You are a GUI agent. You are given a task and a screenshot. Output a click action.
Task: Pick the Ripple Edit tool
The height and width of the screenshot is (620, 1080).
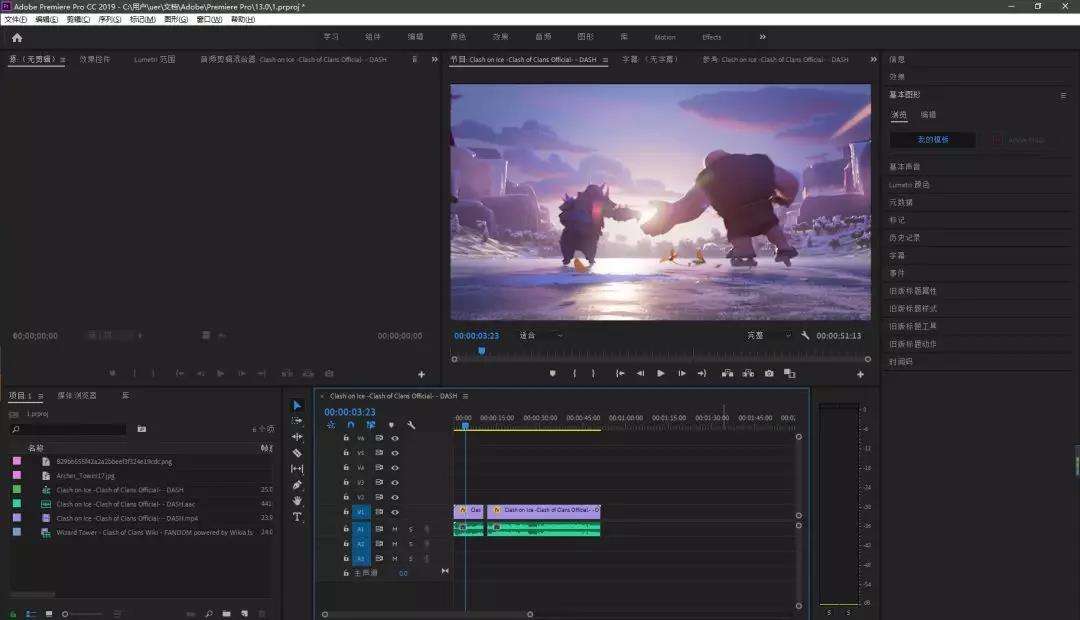297,437
